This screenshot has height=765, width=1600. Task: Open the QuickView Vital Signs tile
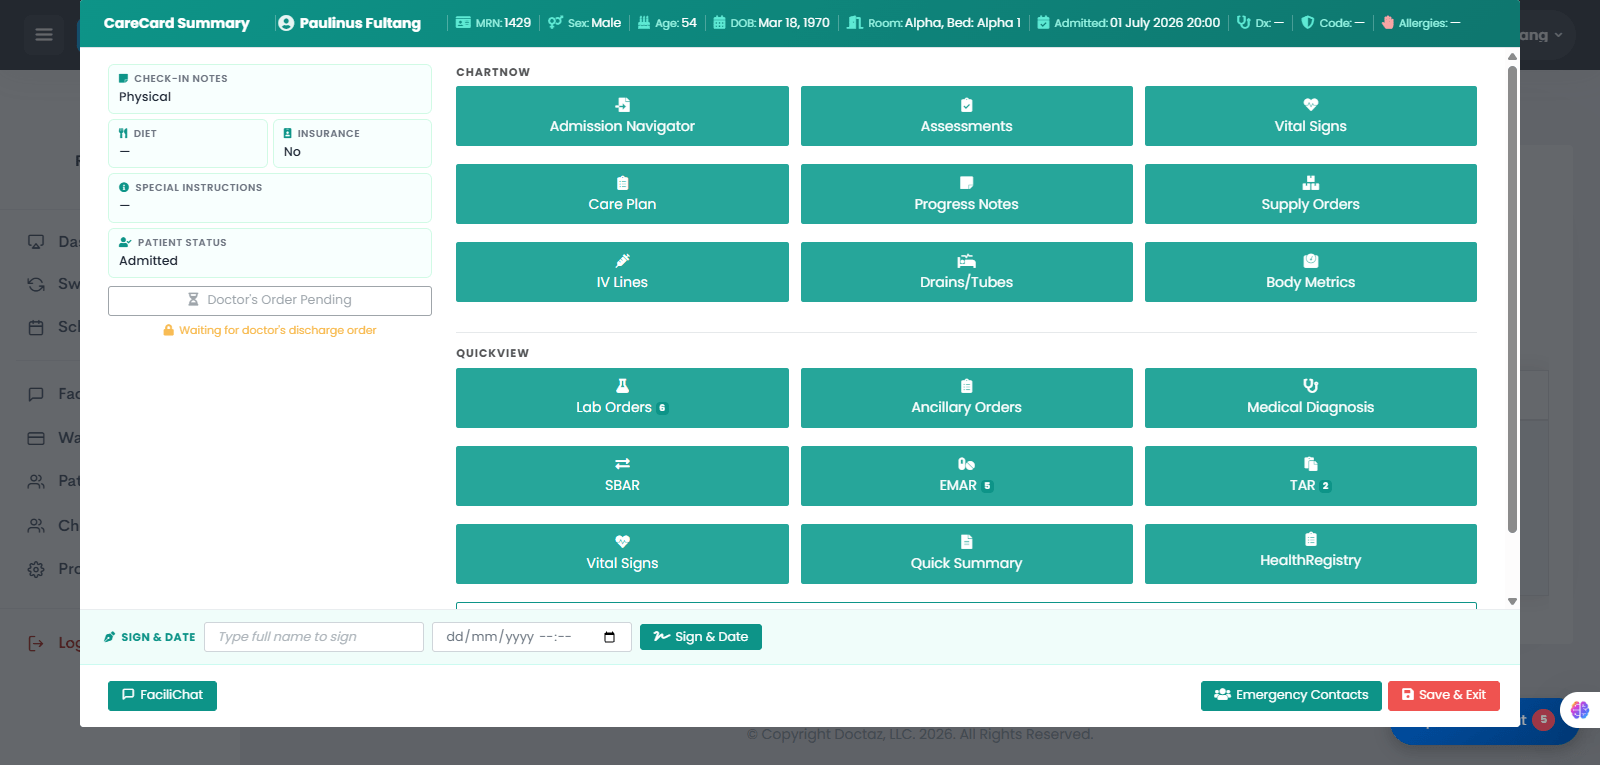coord(622,554)
